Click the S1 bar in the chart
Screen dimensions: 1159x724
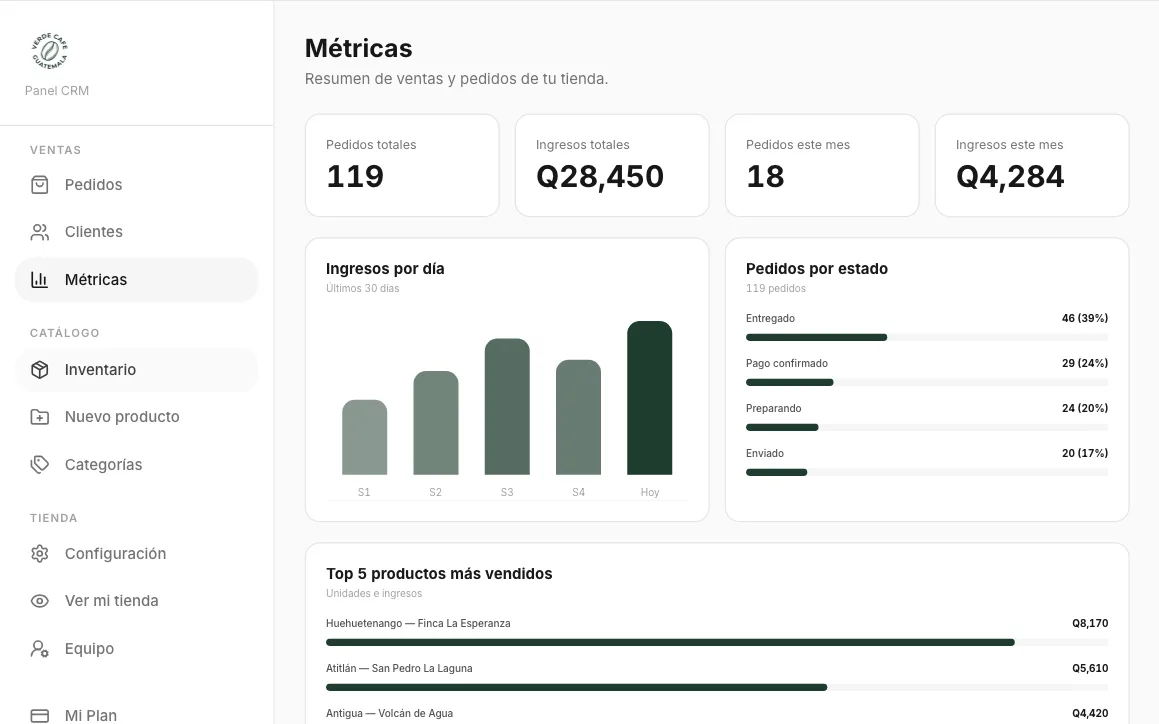point(364,437)
